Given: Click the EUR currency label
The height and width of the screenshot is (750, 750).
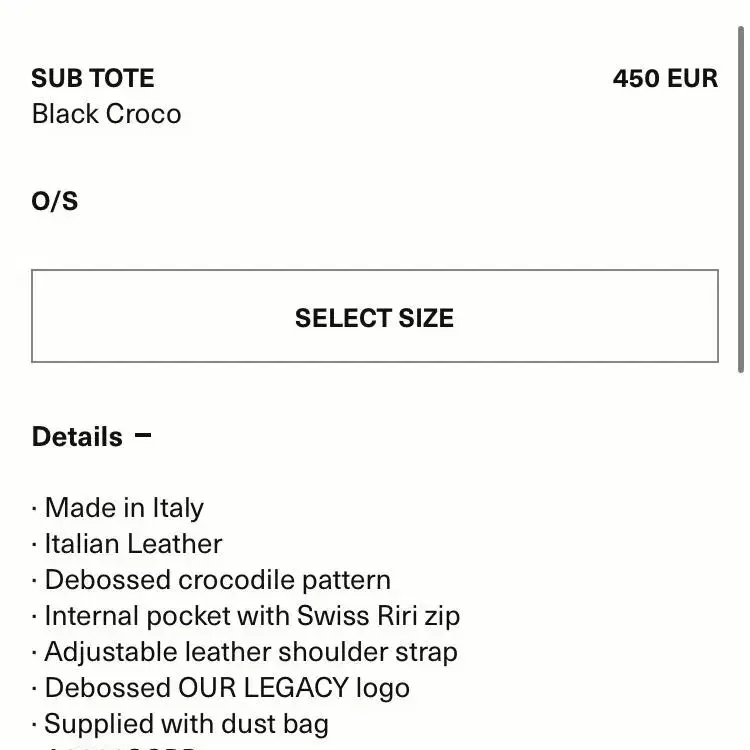Looking at the screenshot, I should tap(692, 78).
